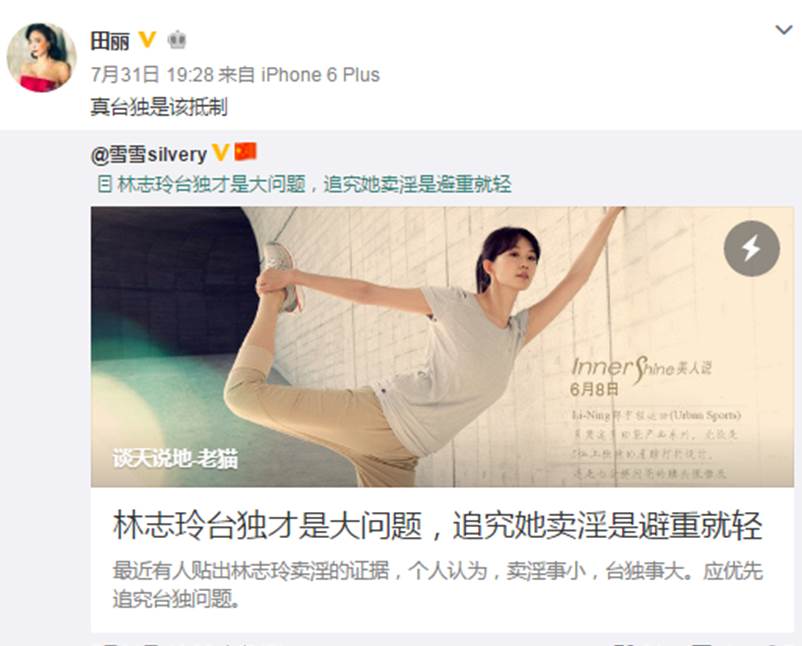Open the green article link 林志玲台独才是大问题
Screen dimensions: 802x646
tap(314, 184)
